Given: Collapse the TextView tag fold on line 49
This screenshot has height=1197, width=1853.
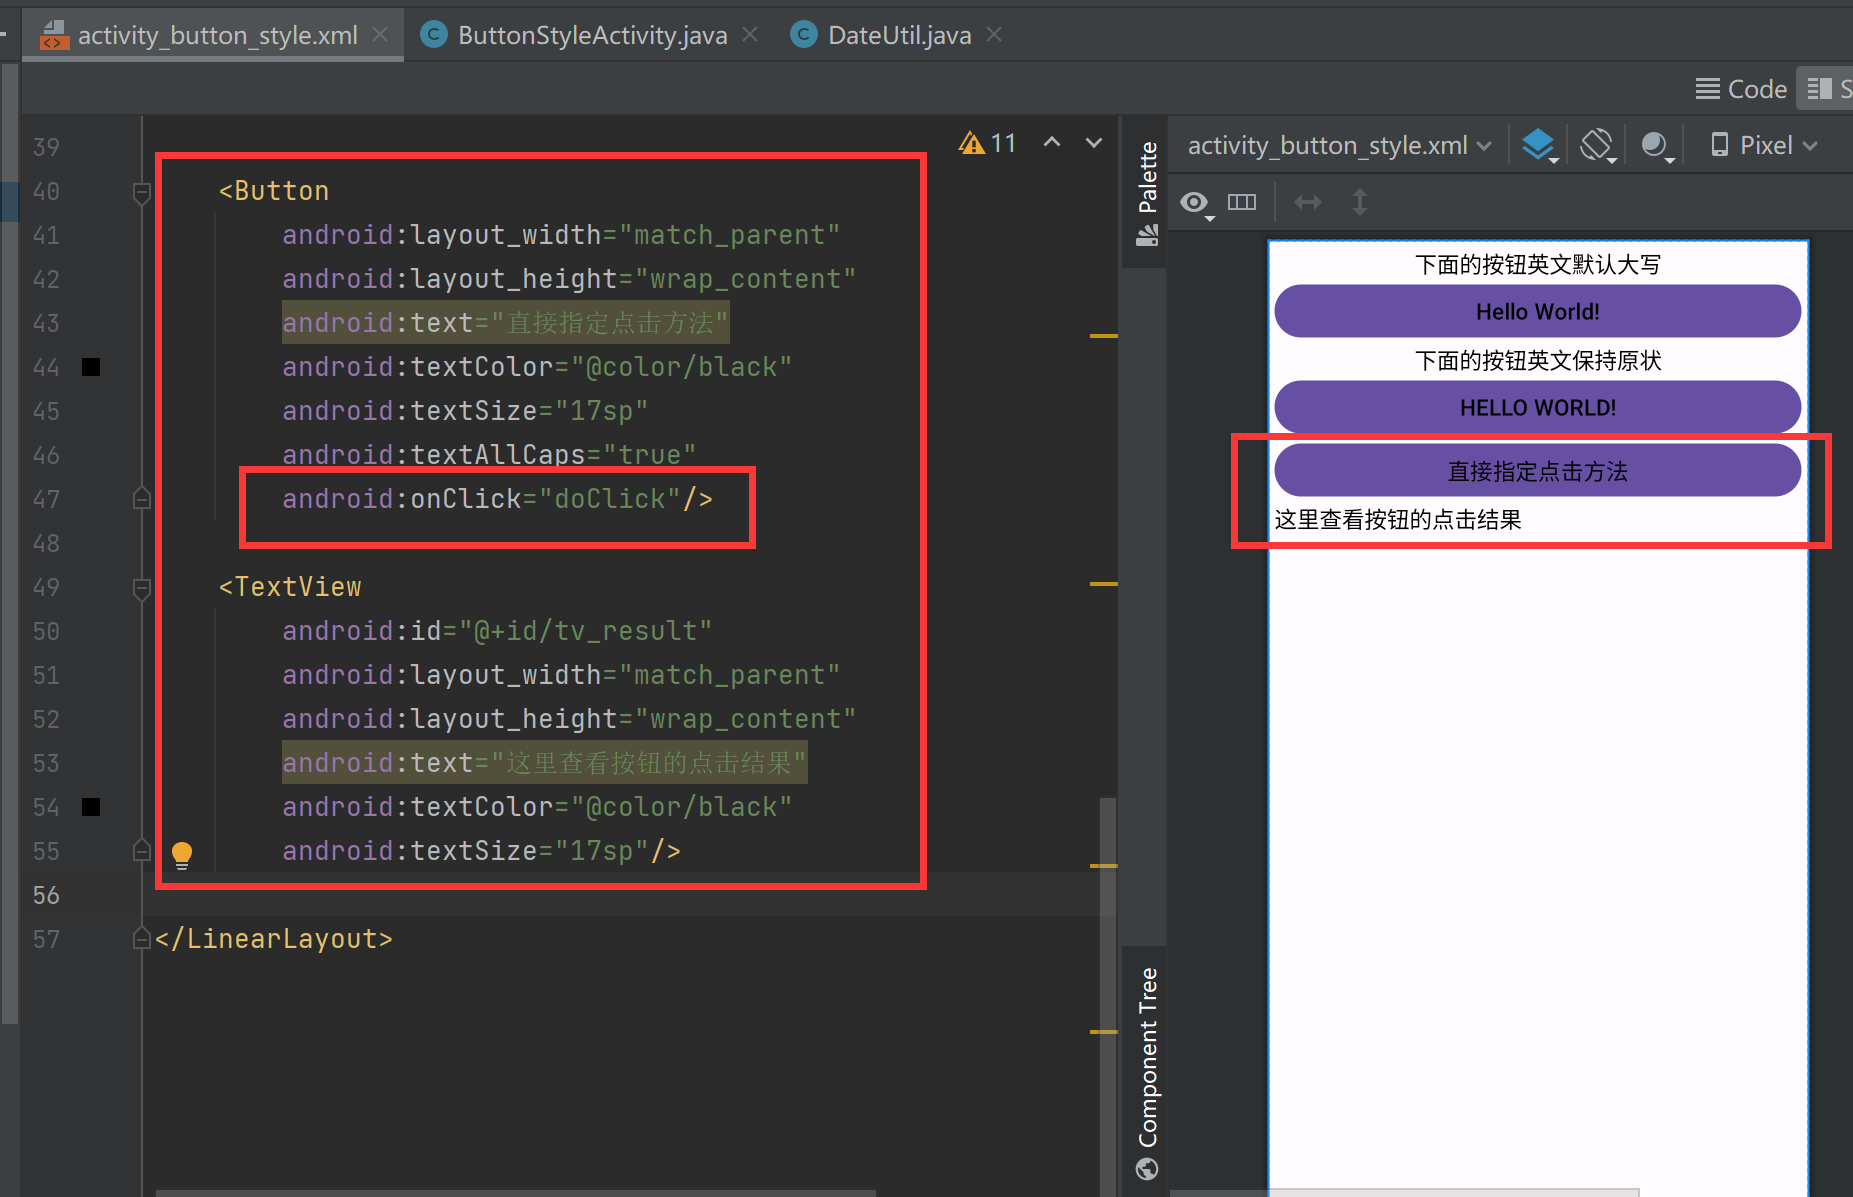Looking at the screenshot, I should click(x=142, y=587).
